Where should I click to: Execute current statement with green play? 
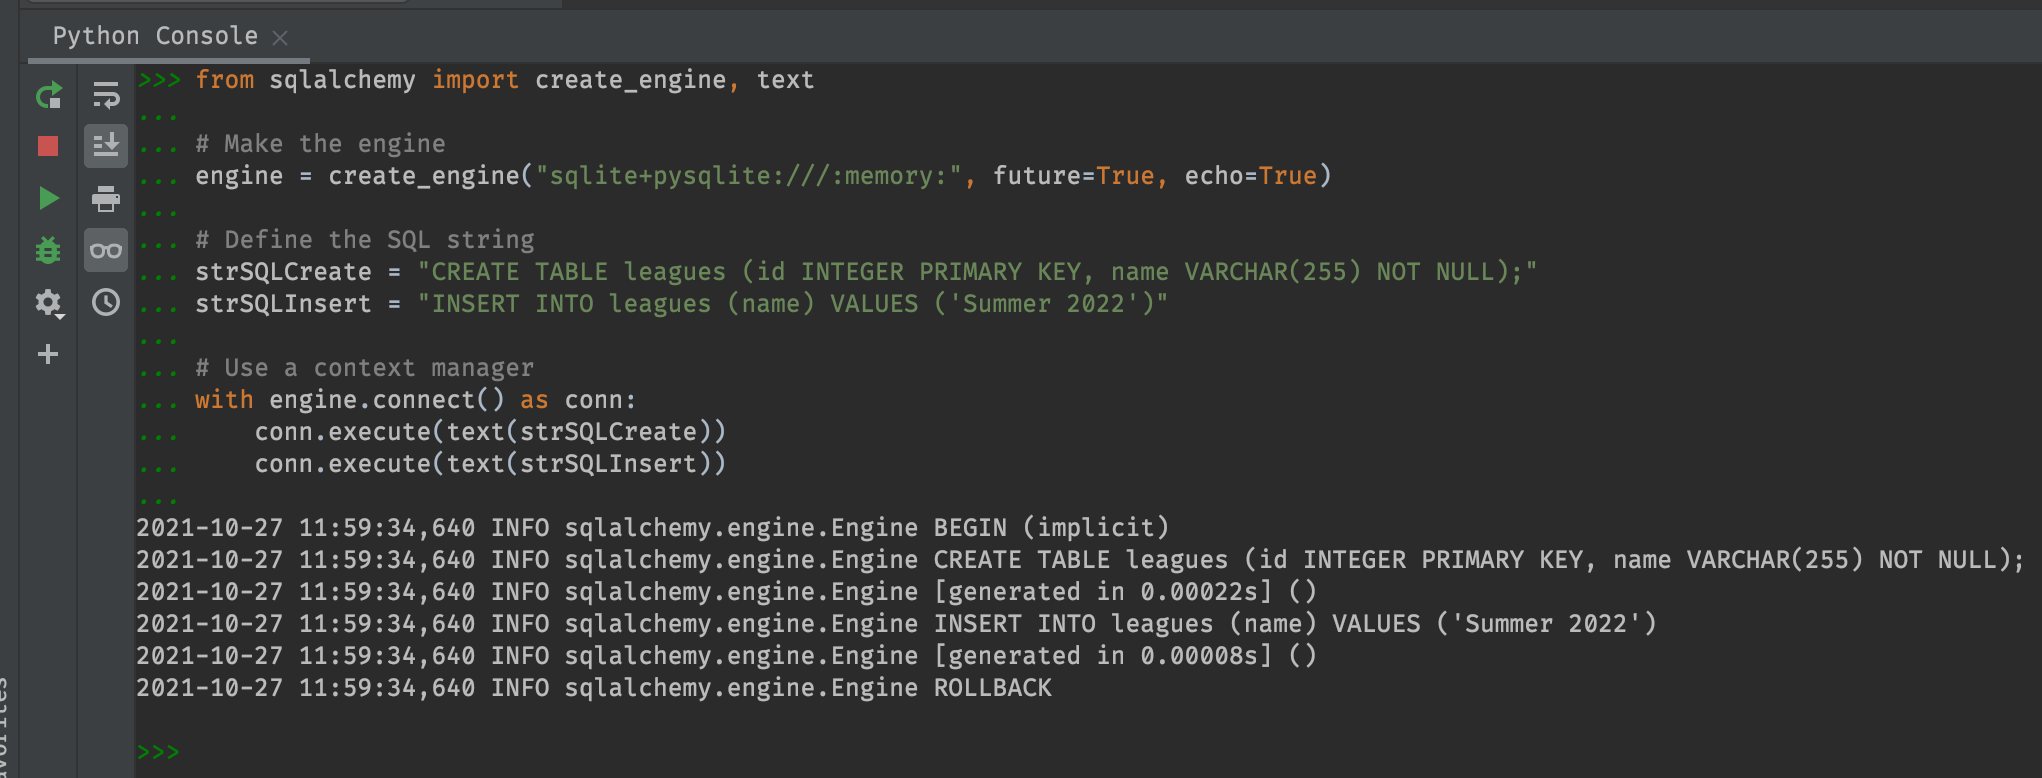point(48,198)
